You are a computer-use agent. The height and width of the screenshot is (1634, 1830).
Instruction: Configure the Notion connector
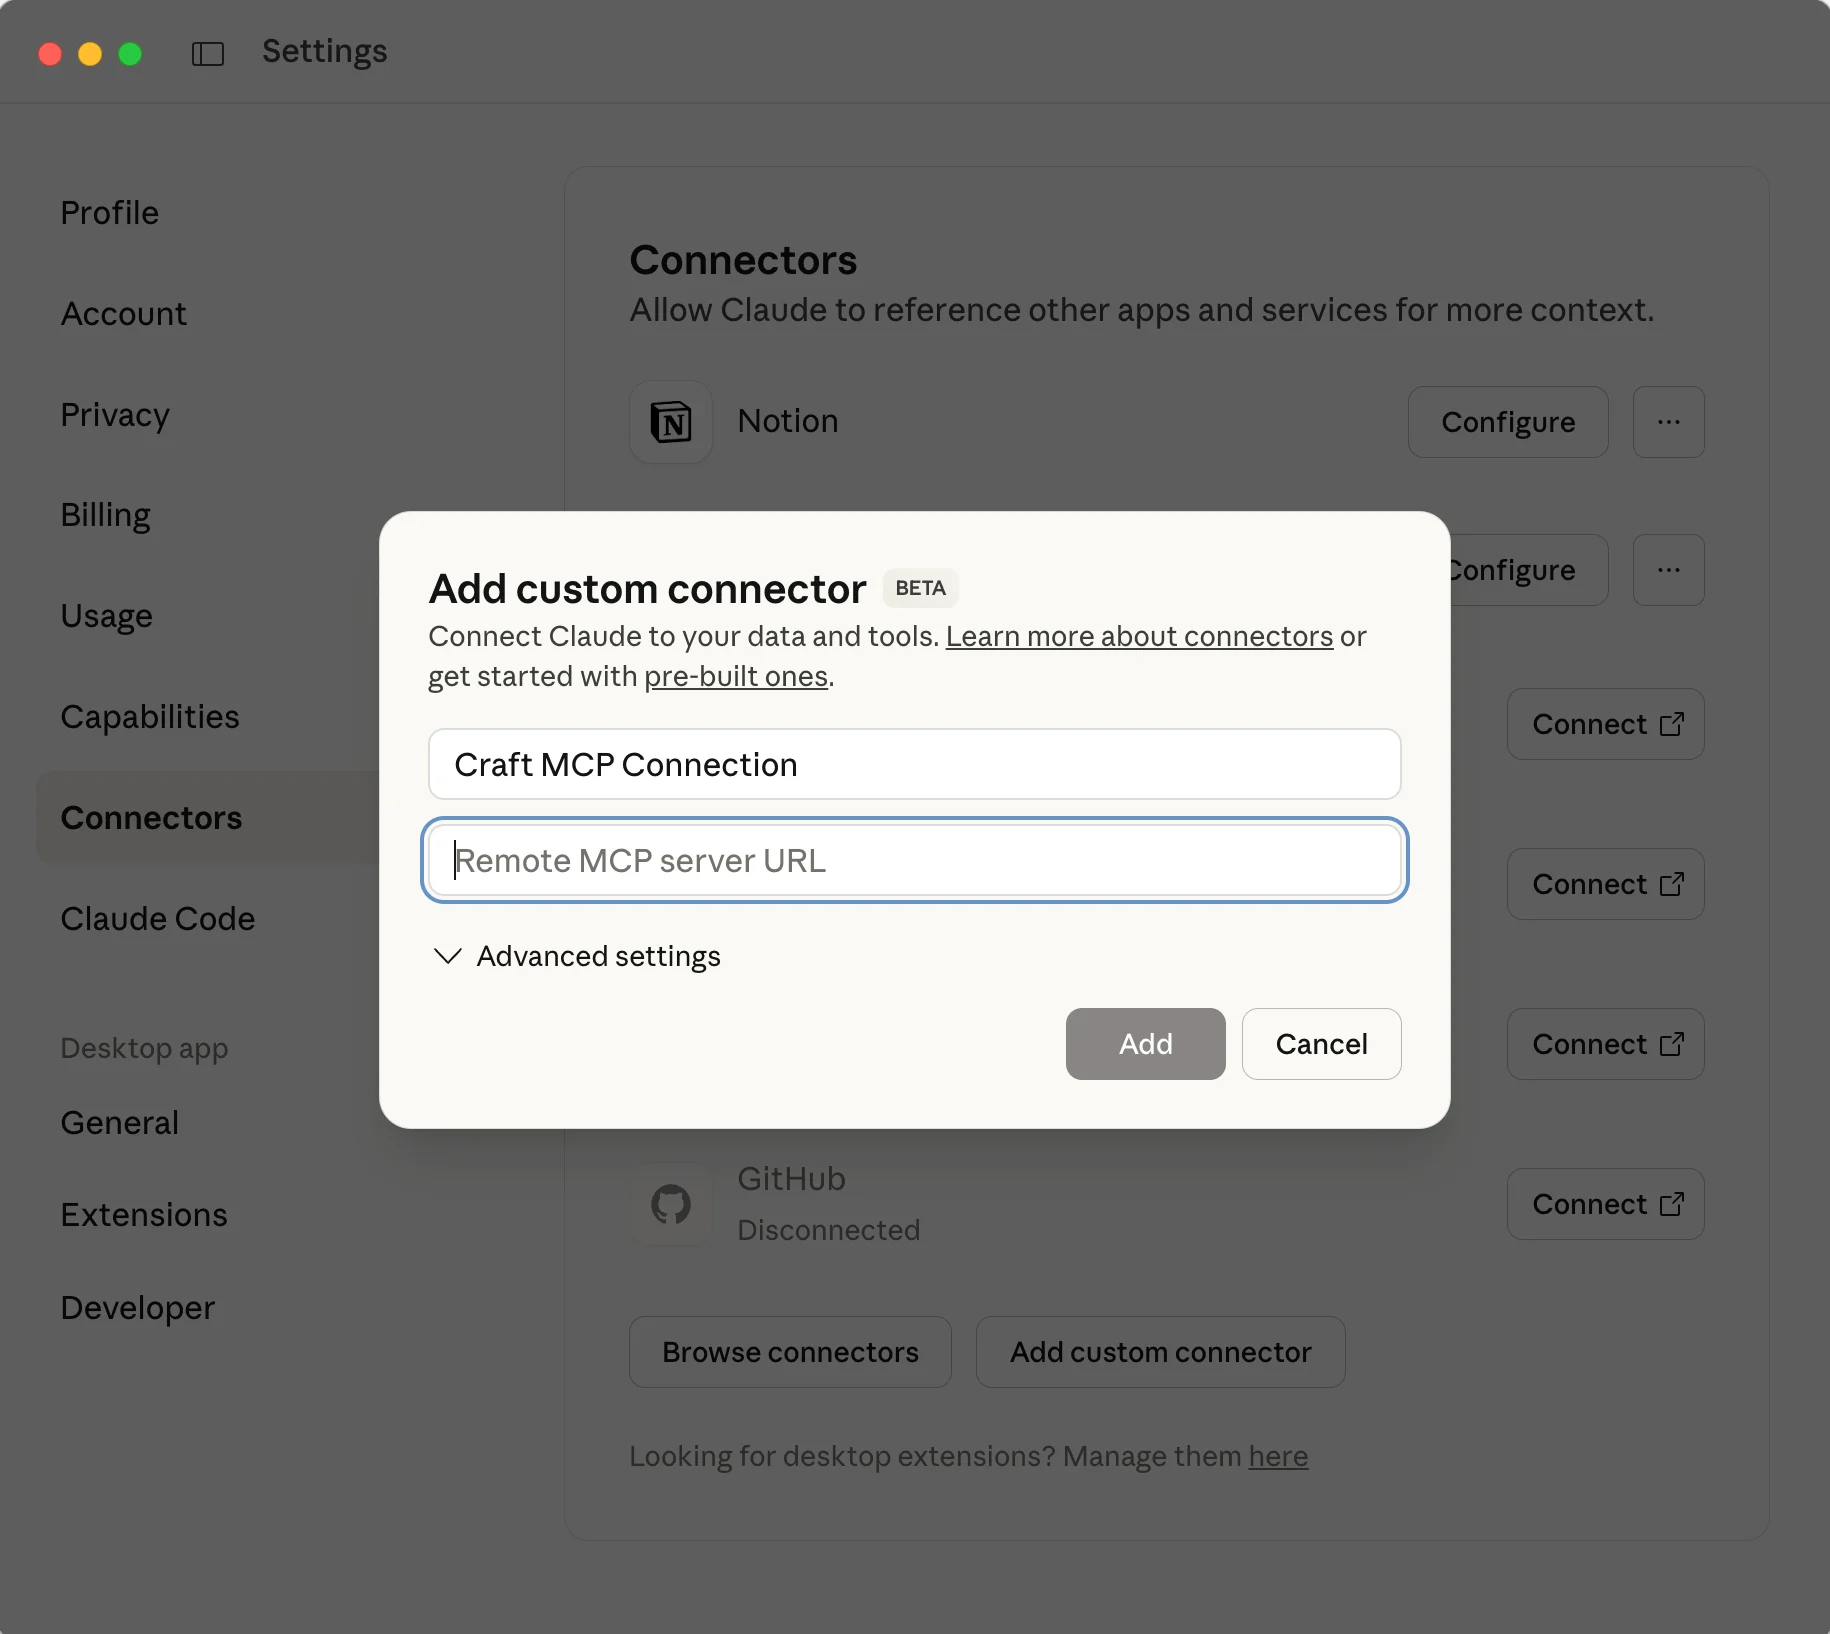(1507, 422)
